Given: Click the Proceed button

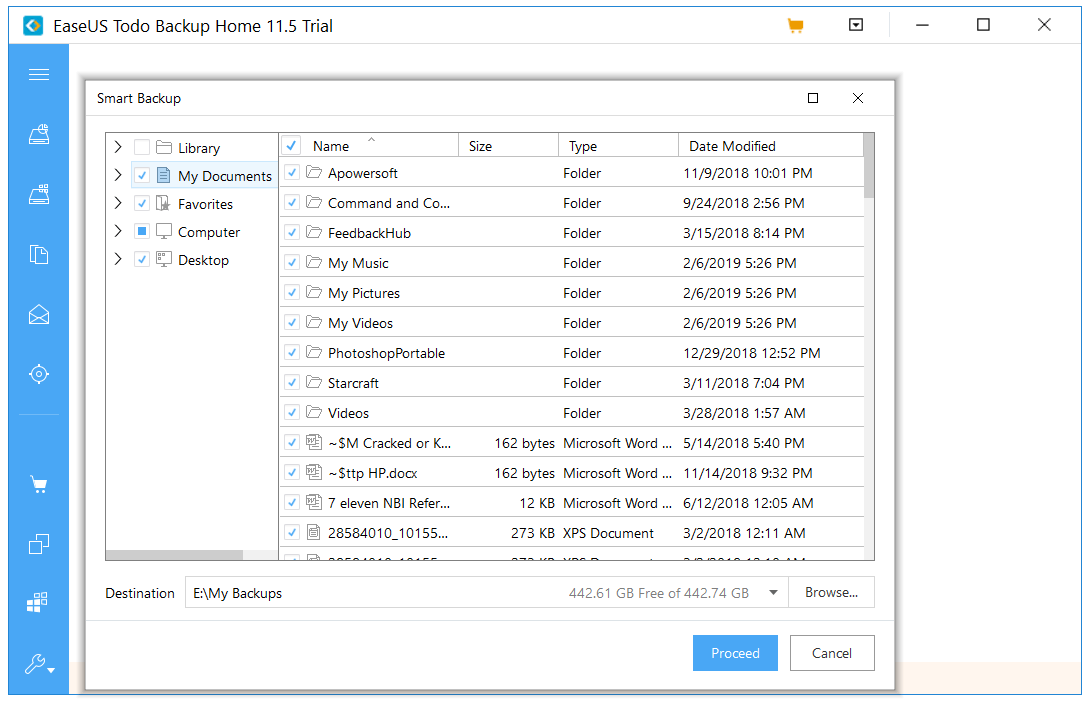Looking at the screenshot, I should pyautogui.click(x=735, y=653).
